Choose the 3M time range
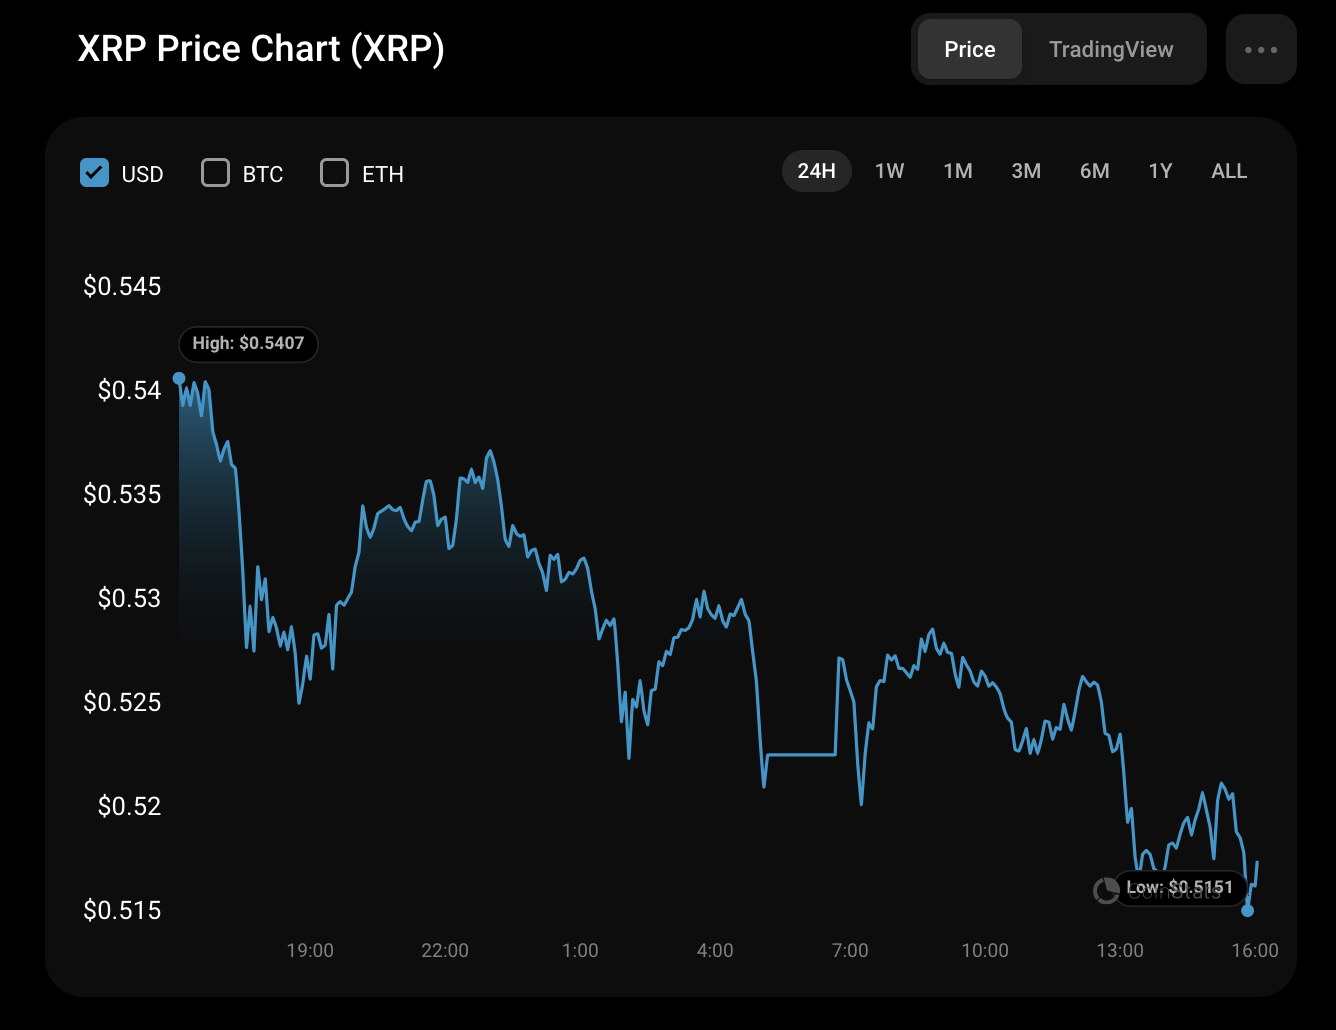Image resolution: width=1336 pixels, height=1030 pixels. pyautogui.click(x=1026, y=171)
